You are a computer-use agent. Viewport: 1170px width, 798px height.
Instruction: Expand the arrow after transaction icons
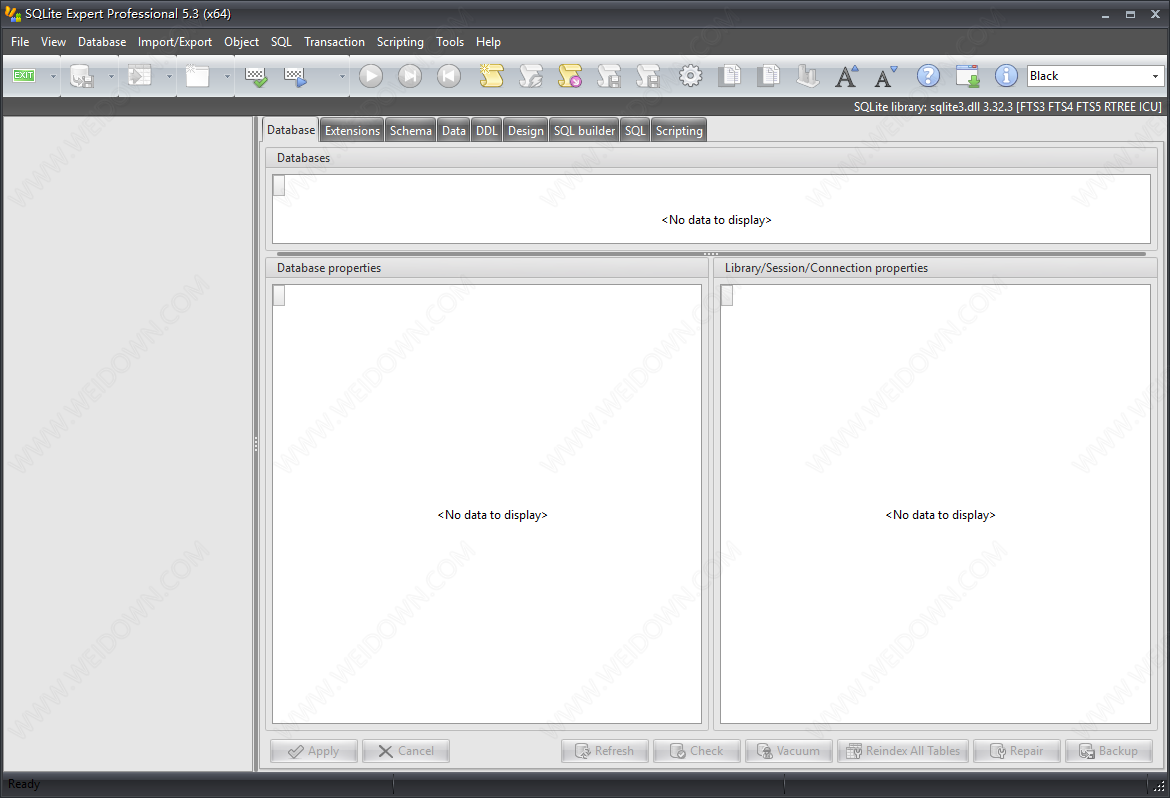pos(342,76)
